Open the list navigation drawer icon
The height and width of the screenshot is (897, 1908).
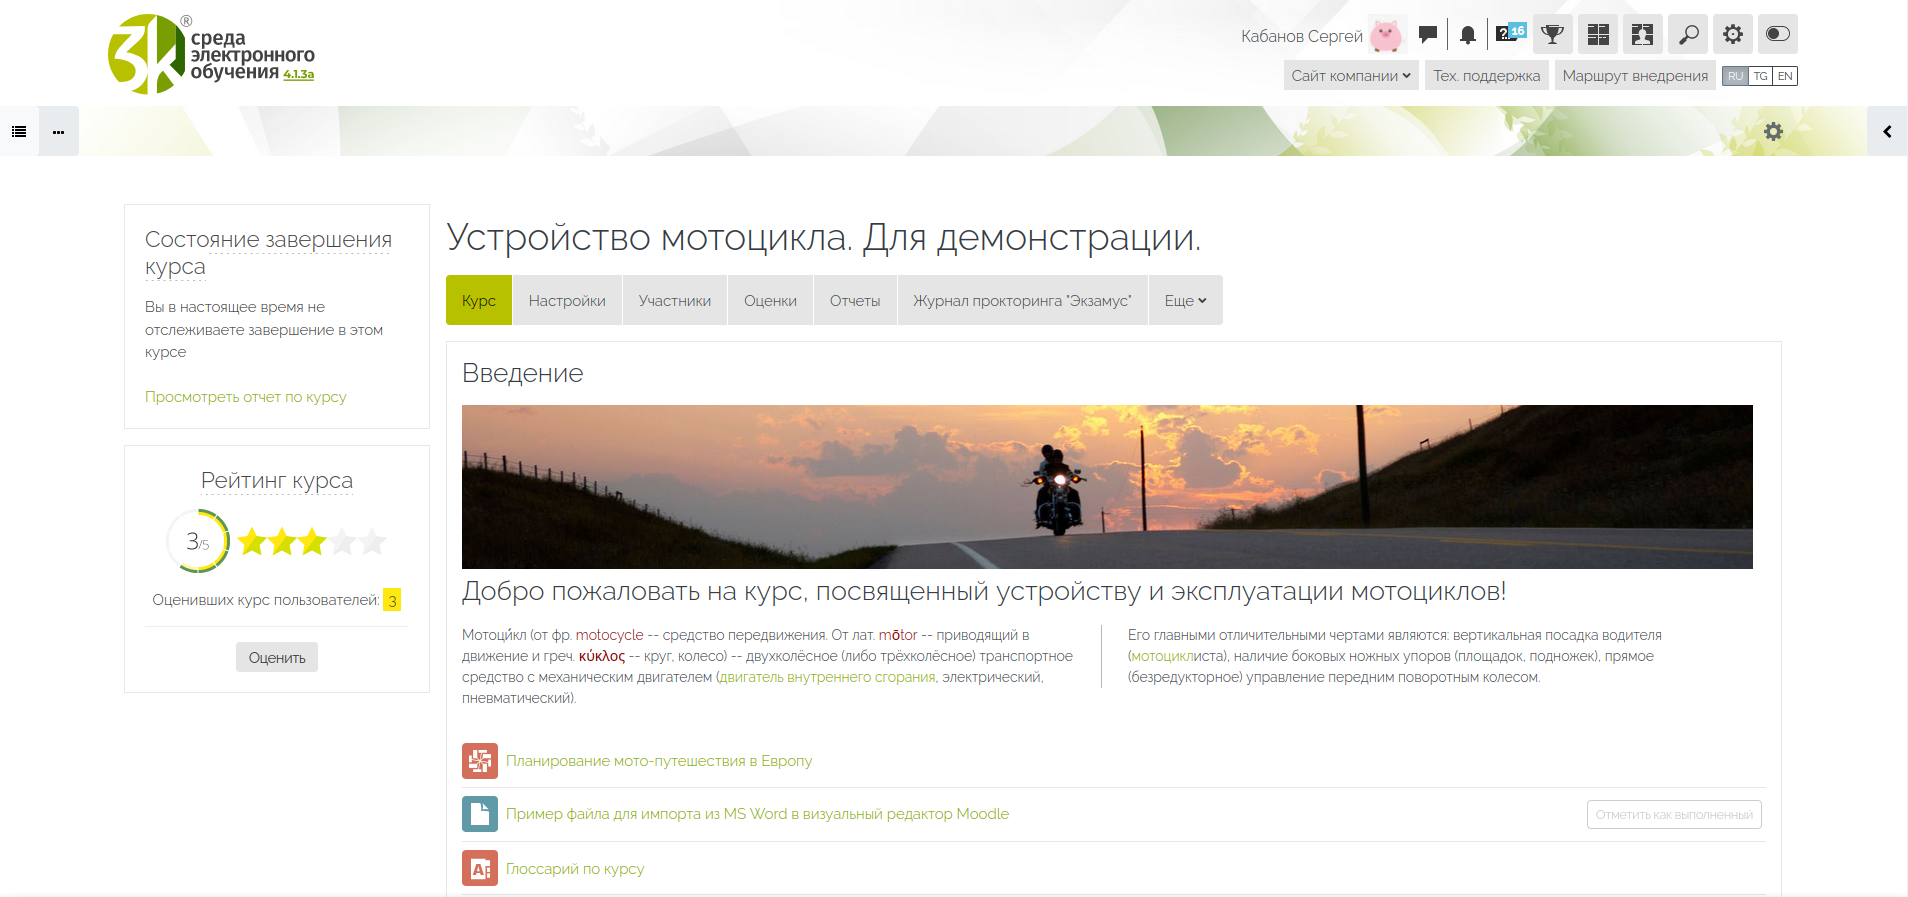click(19, 131)
